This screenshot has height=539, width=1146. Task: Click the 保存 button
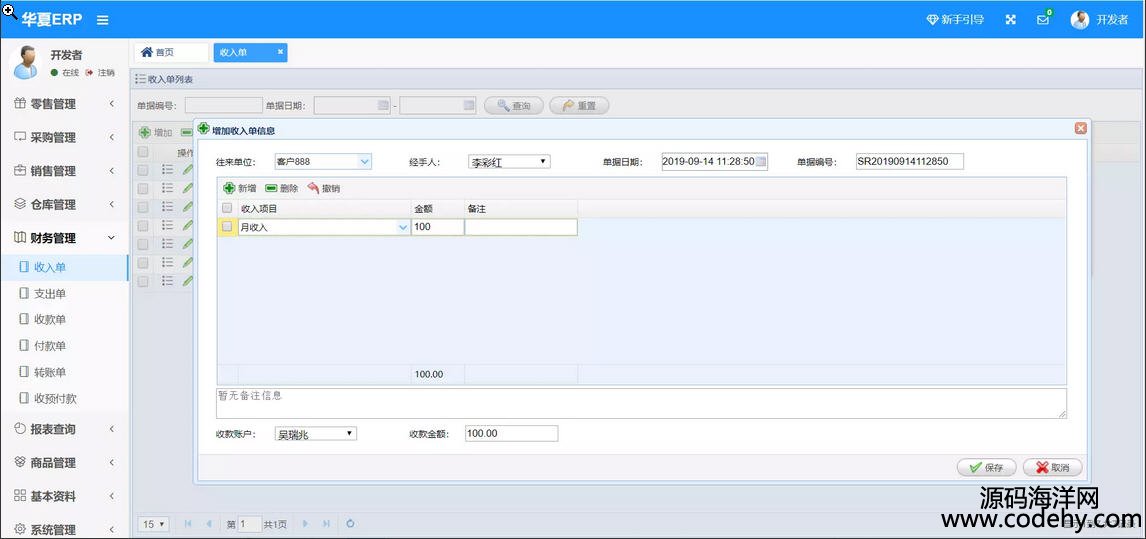(986, 467)
